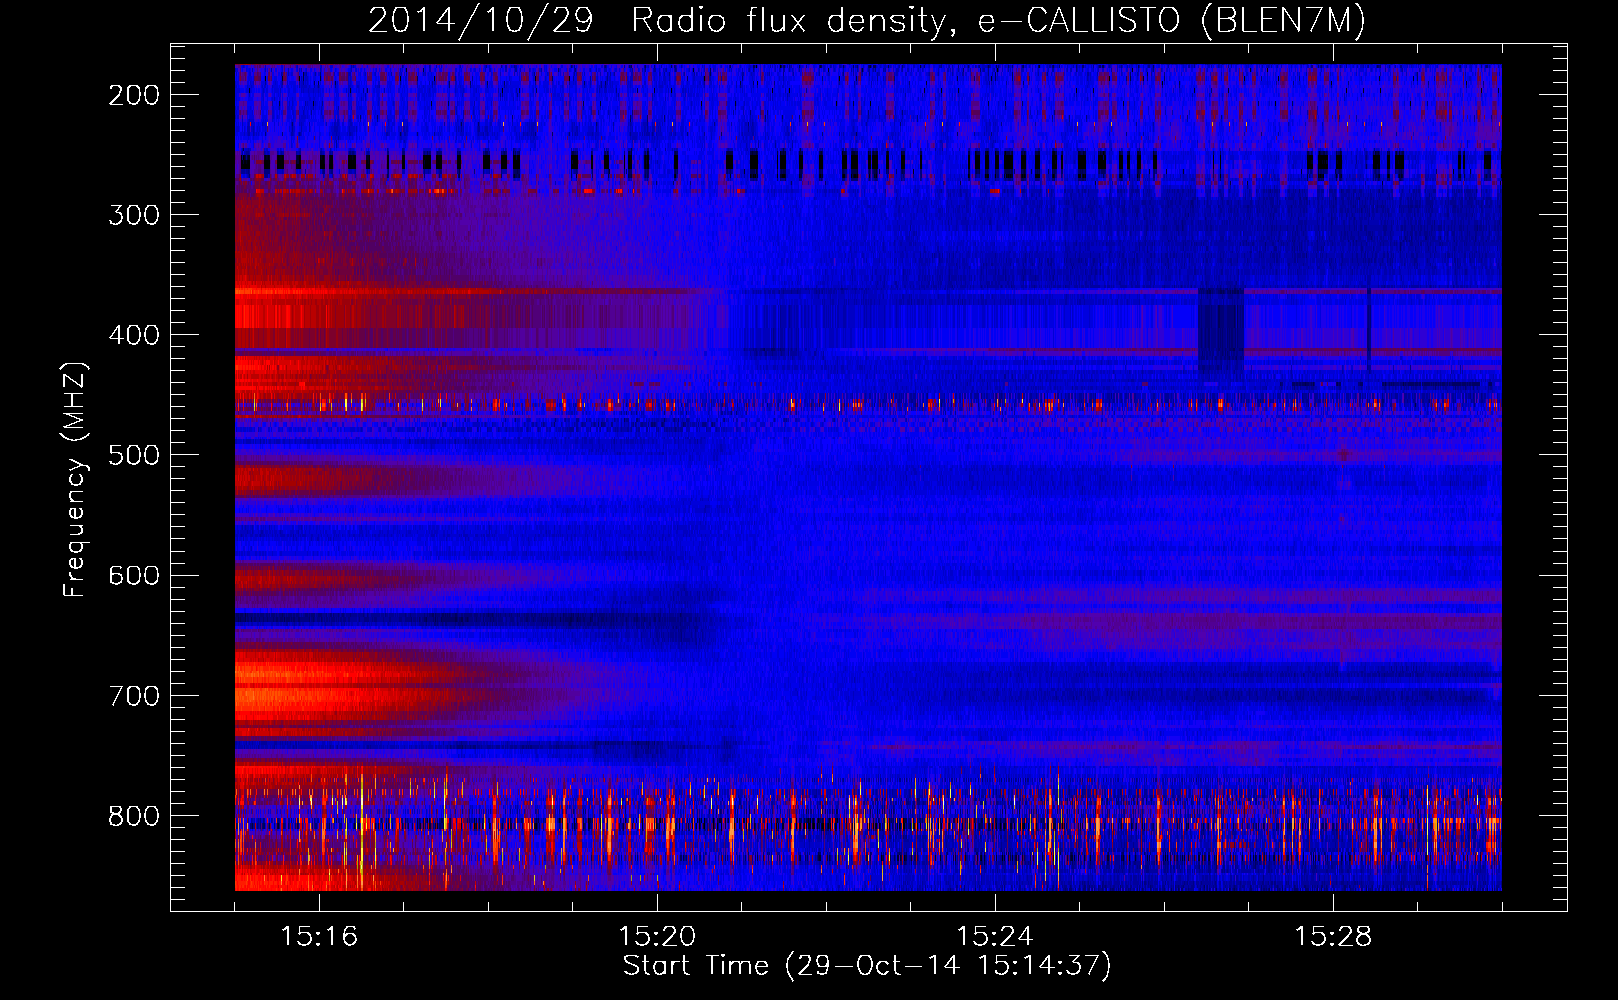Image resolution: width=1618 pixels, height=1000 pixels.
Task: Click the 15:16 time tick label
Action: (x=319, y=937)
